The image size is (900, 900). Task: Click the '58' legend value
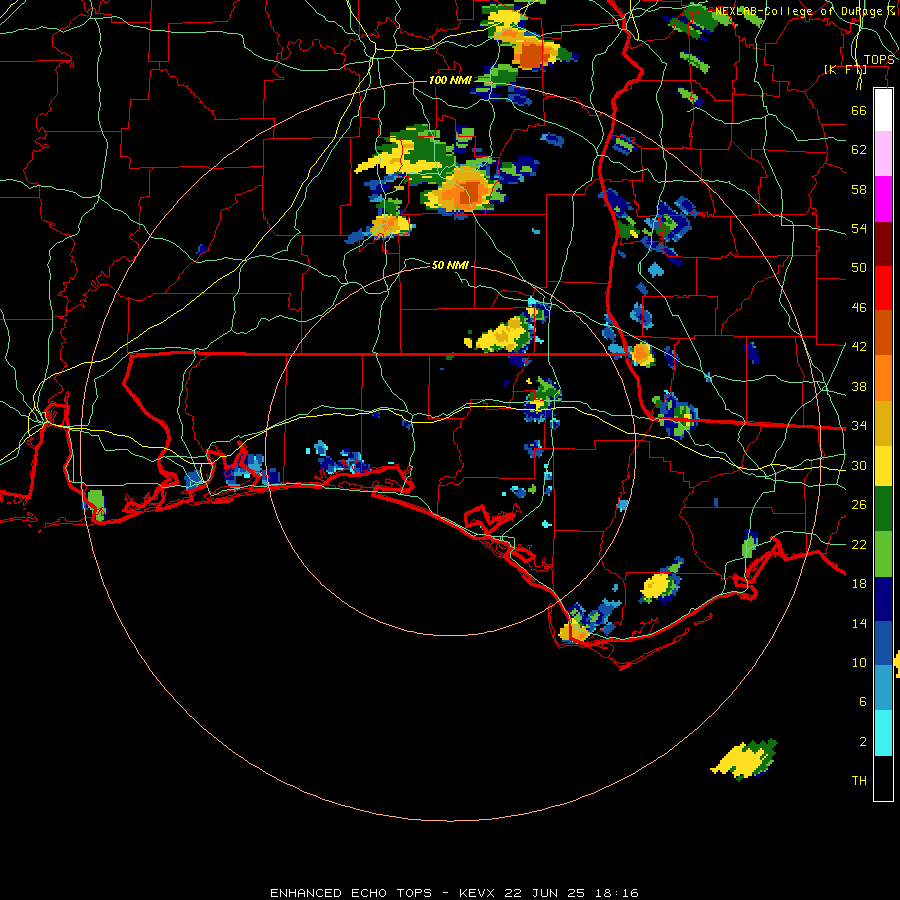[x=859, y=189]
